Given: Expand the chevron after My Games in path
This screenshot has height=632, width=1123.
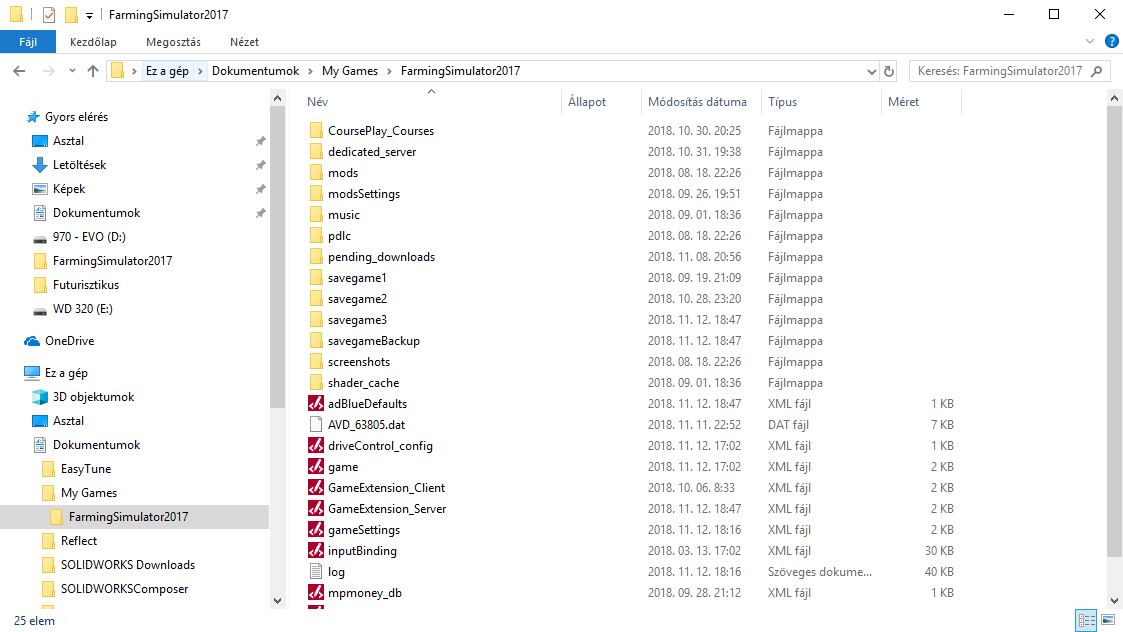Looking at the screenshot, I should (x=390, y=71).
